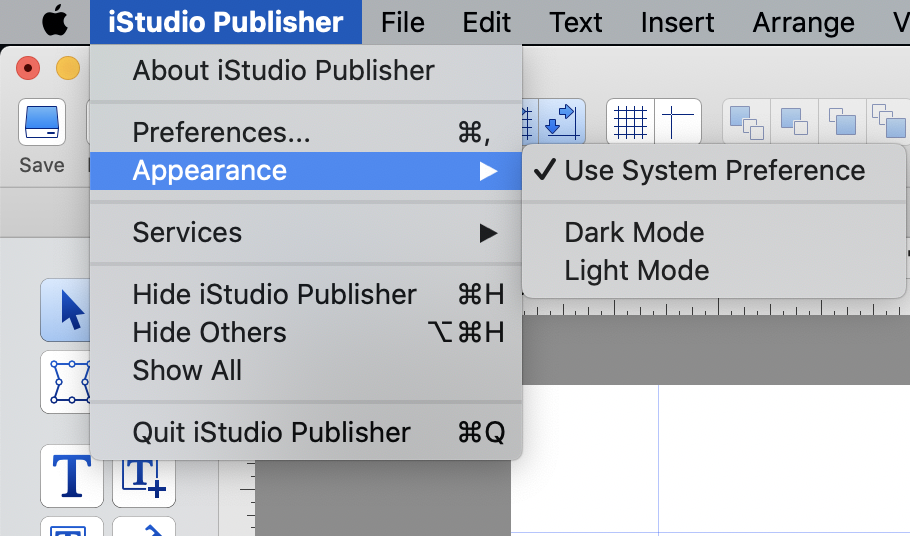Switch appearance to Light Mode
Image resolution: width=910 pixels, height=536 pixels.
click(x=714, y=271)
